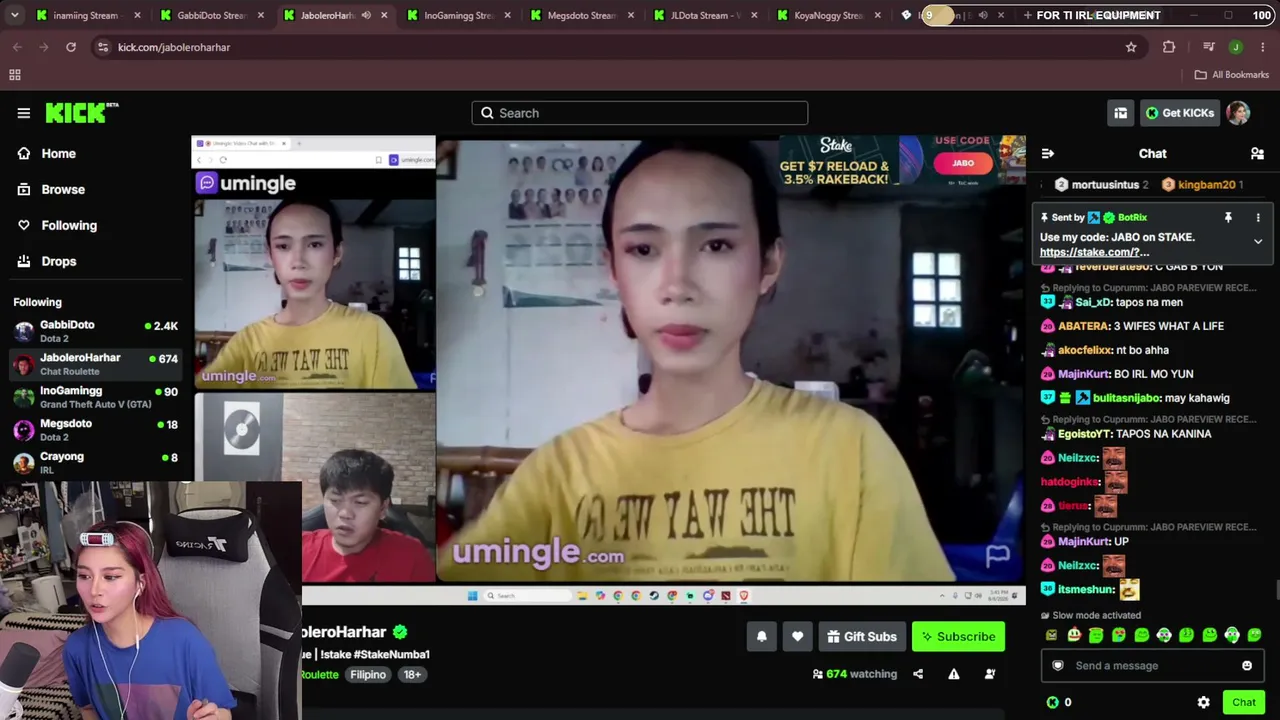The image size is (1280, 720).
Task: Open the pinned message options menu
Action: [1258, 217]
